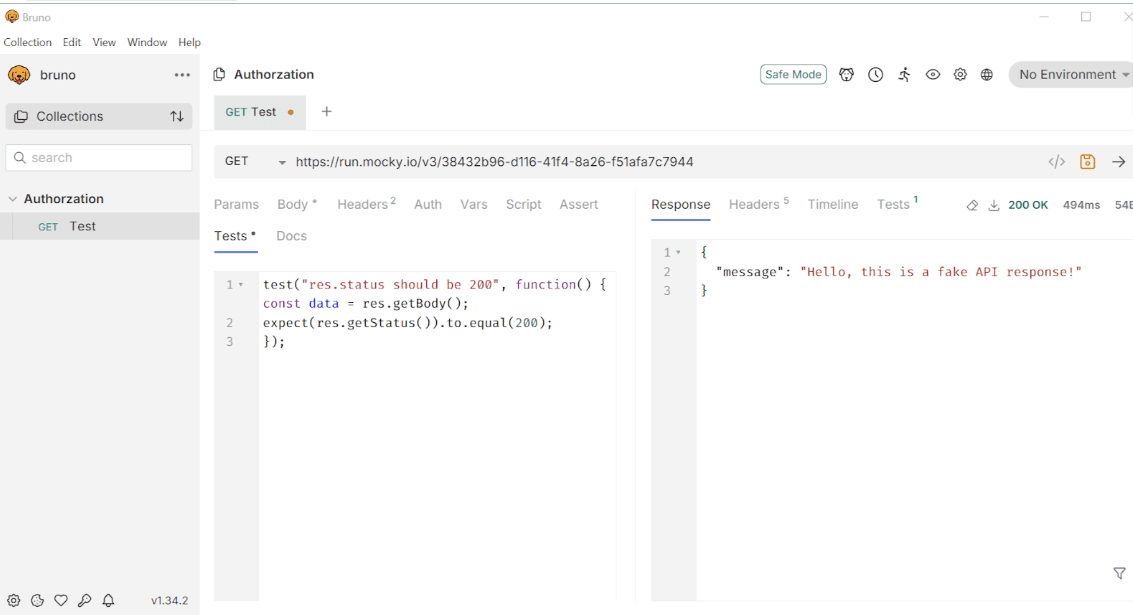Open the Vars tab
Image resolution: width=1133 pixels, height=615 pixels.
474,205
